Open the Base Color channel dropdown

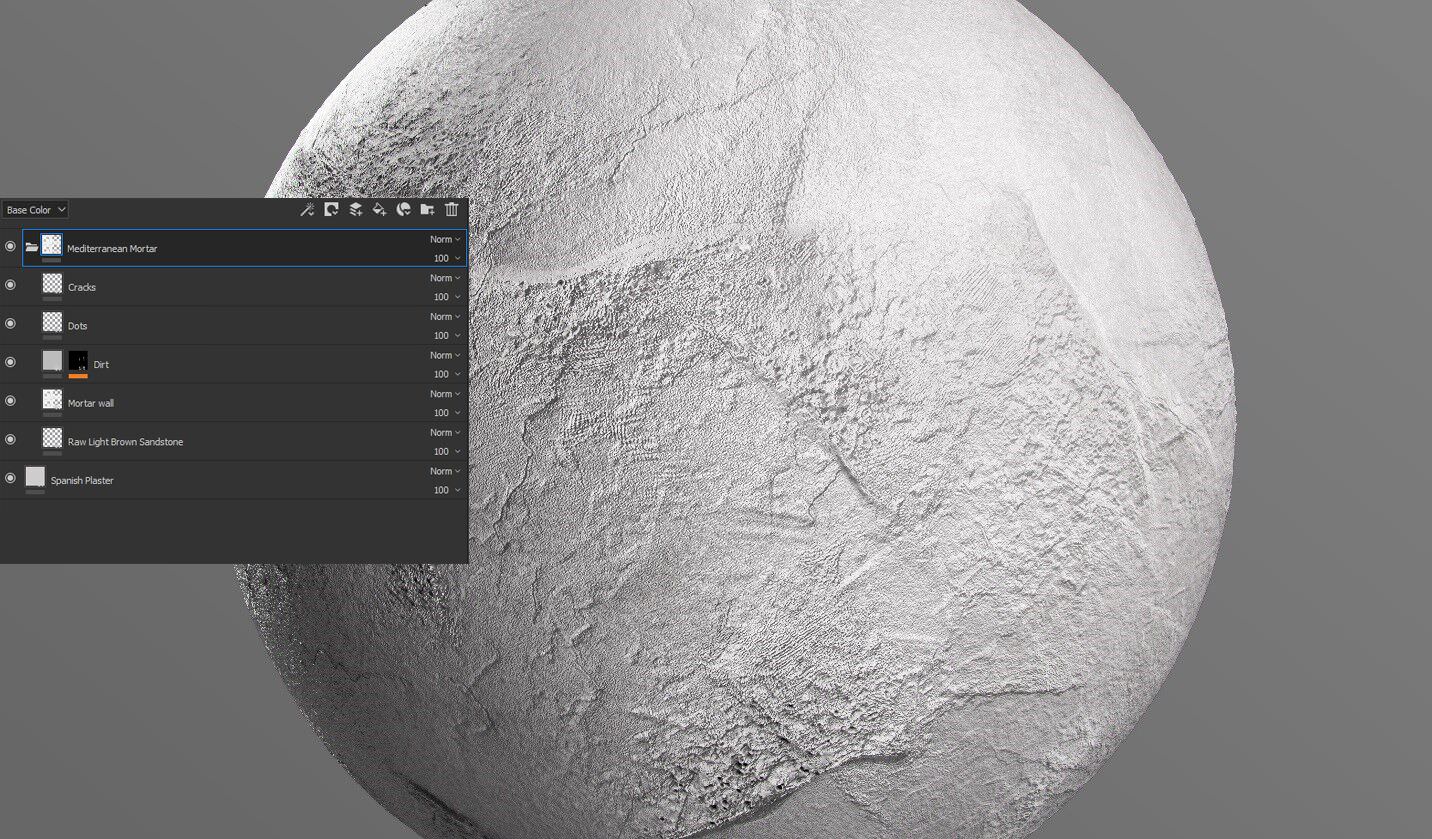[x=35, y=210]
